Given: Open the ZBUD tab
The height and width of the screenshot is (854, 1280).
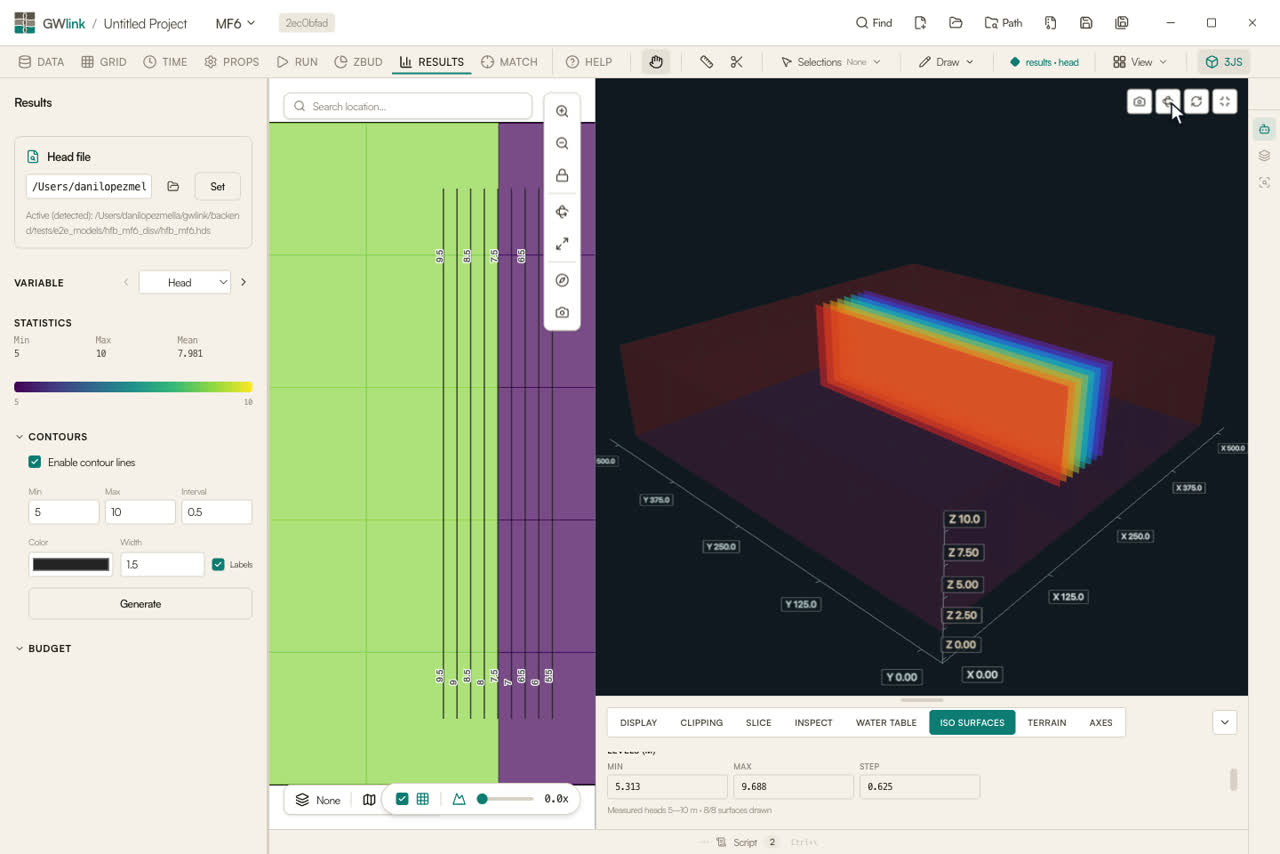Looking at the screenshot, I should (x=358, y=62).
